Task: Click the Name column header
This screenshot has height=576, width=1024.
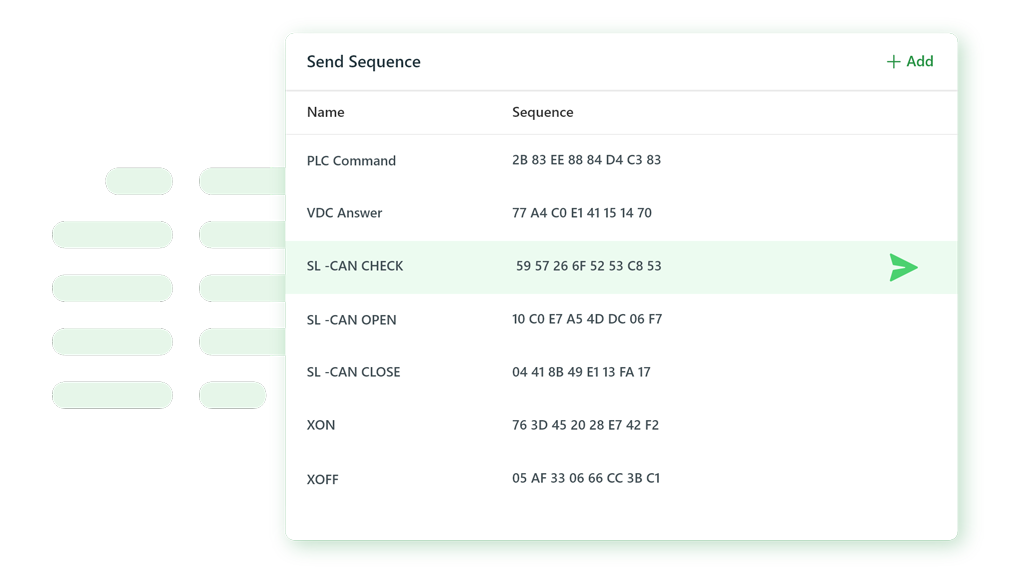Action: click(325, 112)
